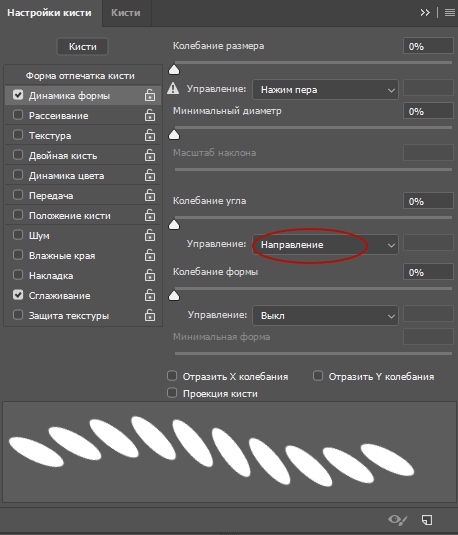This screenshot has width=458, height=535.
Task: Click the warning triangle near Управление
Action: click(173, 89)
